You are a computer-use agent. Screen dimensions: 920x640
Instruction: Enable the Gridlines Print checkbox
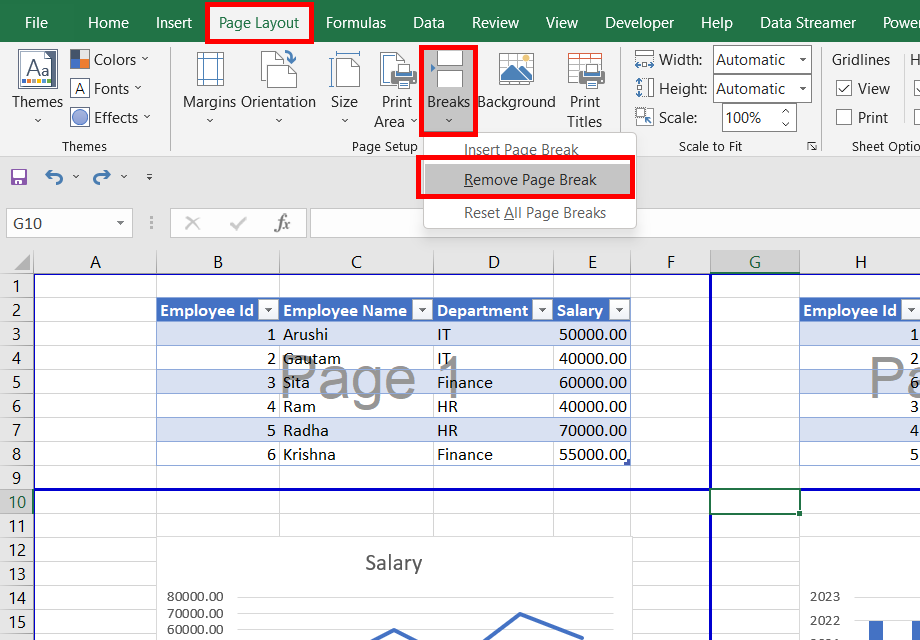[x=844, y=118]
